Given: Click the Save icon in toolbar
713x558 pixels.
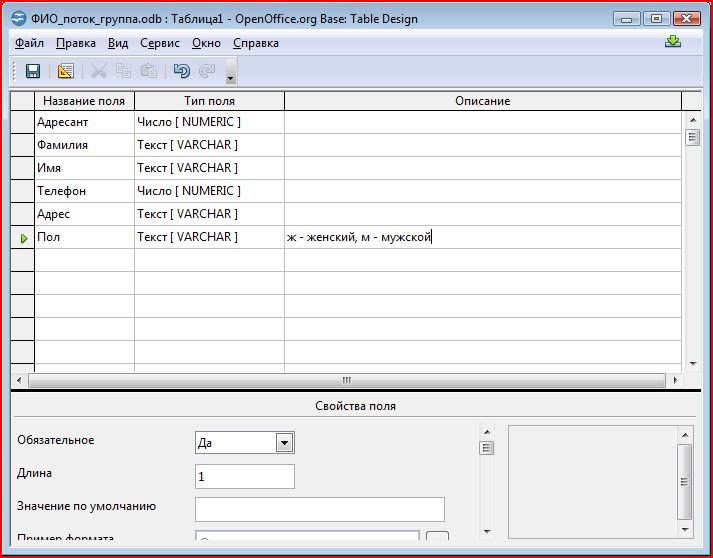Looking at the screenshot, I should click(x=33, y=71).
